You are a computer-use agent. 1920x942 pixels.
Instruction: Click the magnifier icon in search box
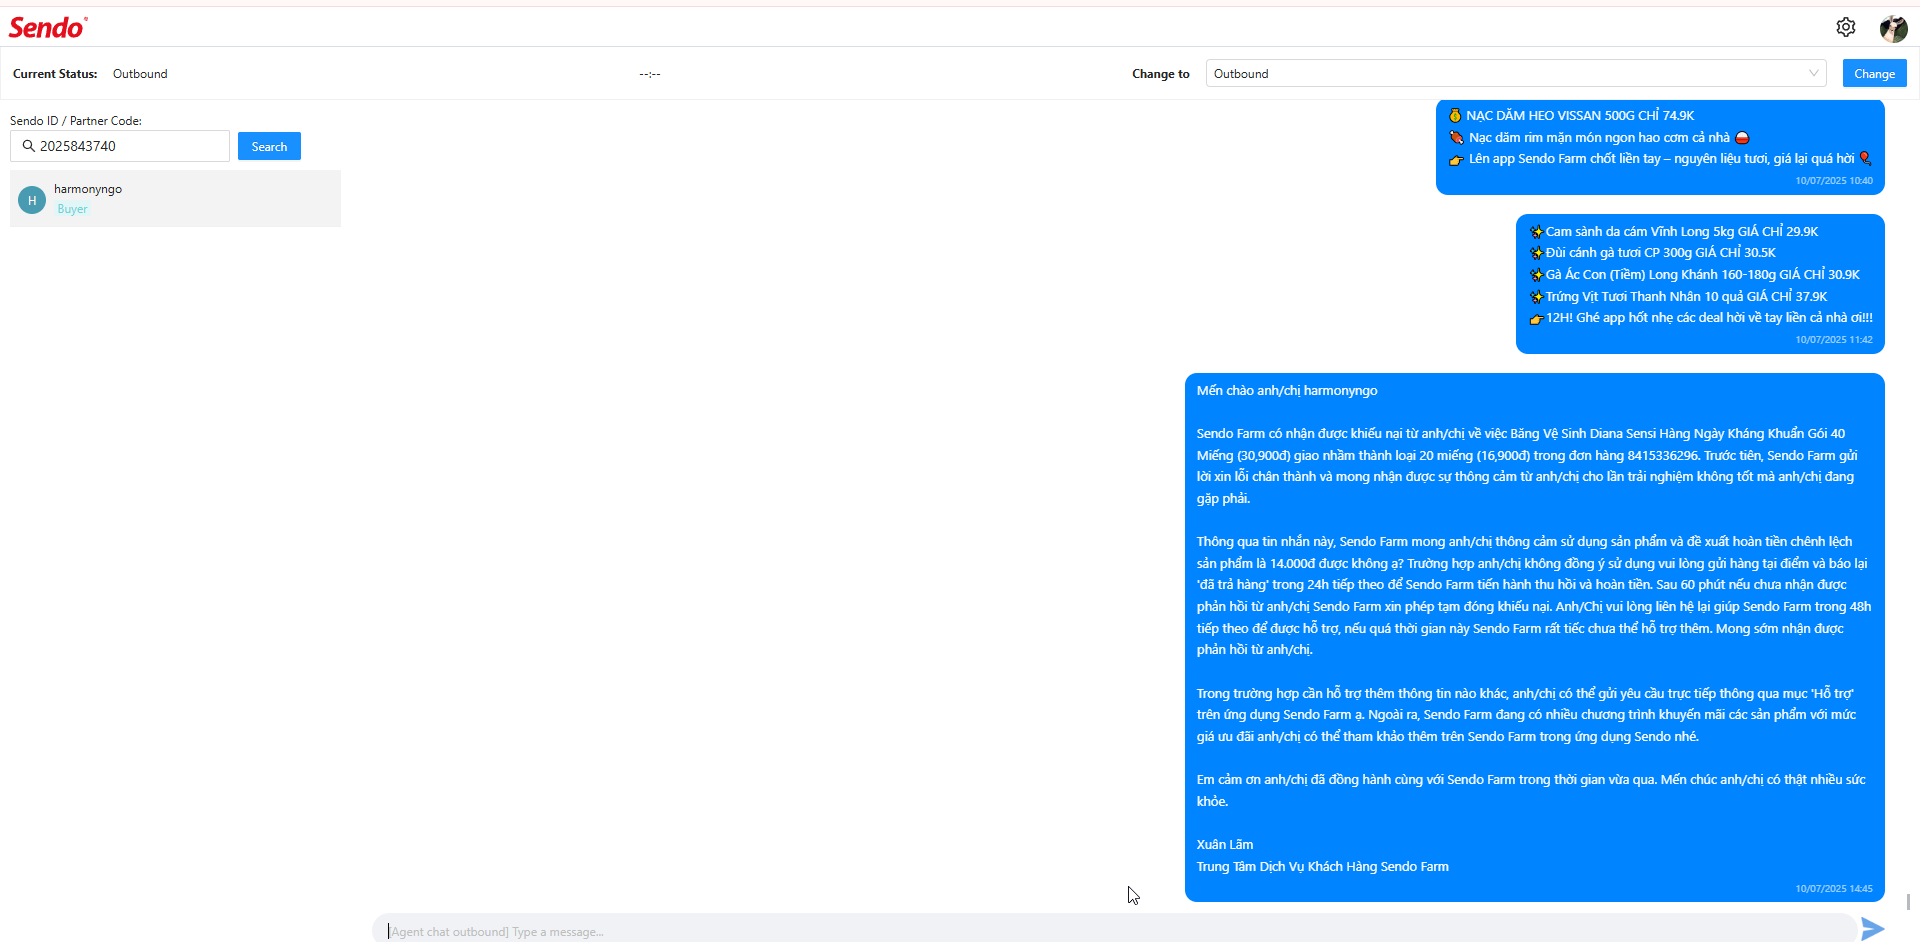coord(28,146)
